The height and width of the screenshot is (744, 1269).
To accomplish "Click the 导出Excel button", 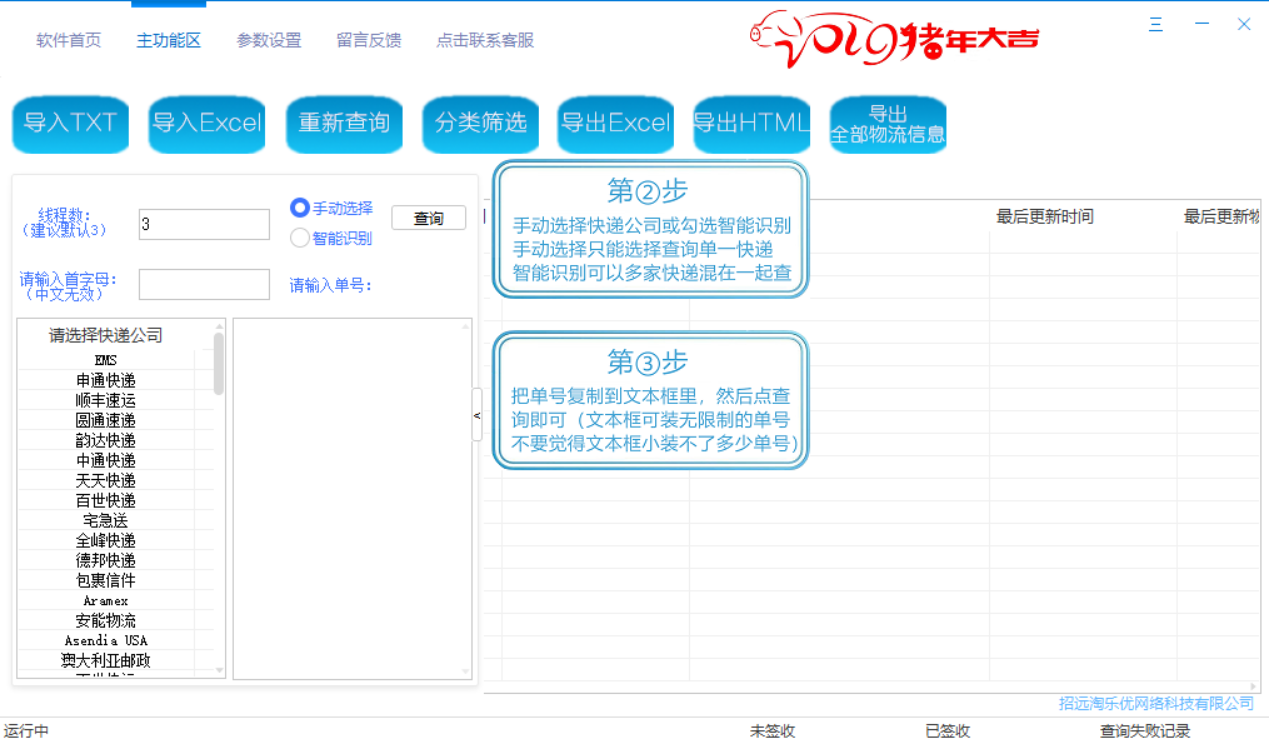I will (x=616, y=124).
